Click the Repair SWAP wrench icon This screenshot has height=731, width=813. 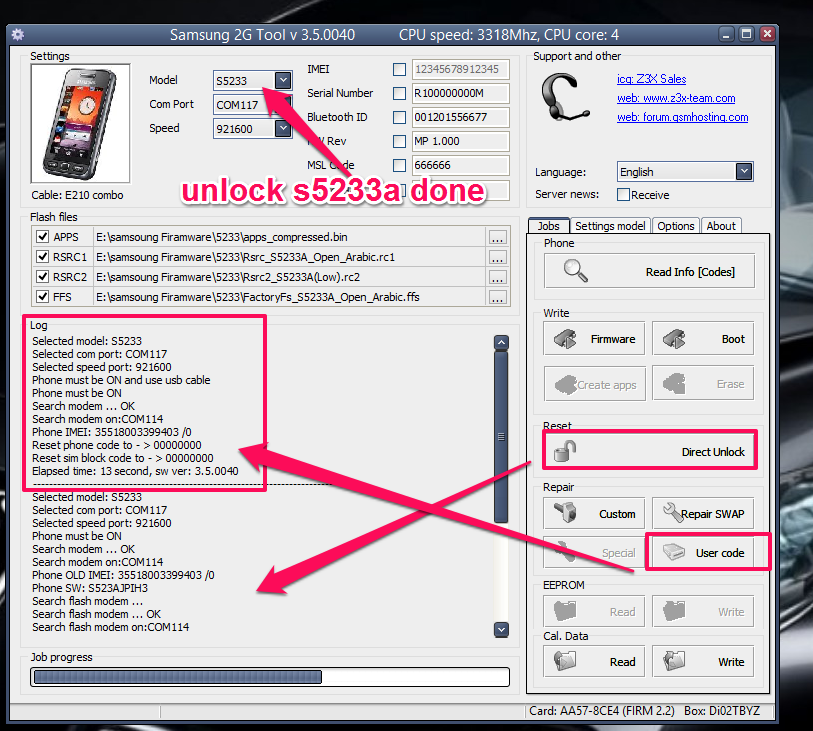[x=672, y=512]
